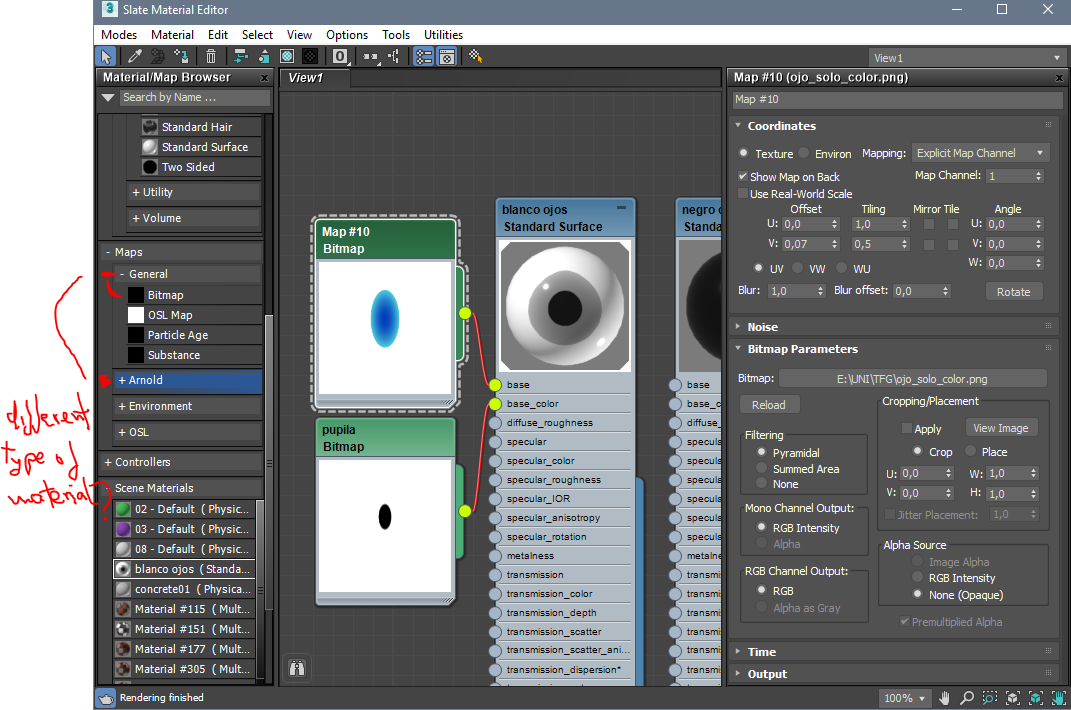Open browser options triangle beside search
Viewport: 1071px width, 710px height.
(108, 98)
